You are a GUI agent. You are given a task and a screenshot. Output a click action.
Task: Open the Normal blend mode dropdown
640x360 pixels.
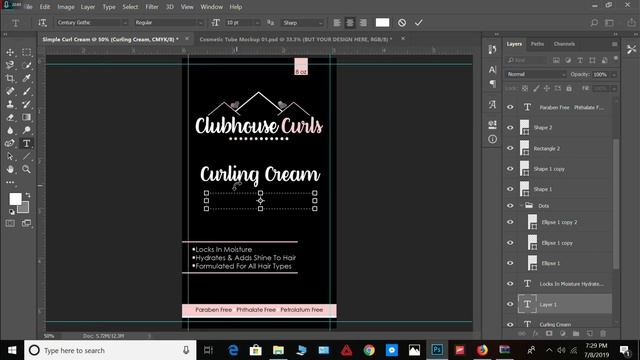[536, 74]
